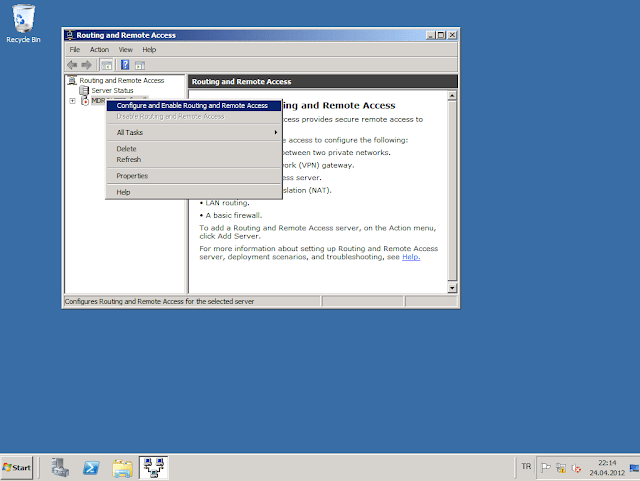Toggle the Show/Hide Console Tree toolbar icon
The width and height of the screenshot is (640, 481).
[x=107, y=64]
